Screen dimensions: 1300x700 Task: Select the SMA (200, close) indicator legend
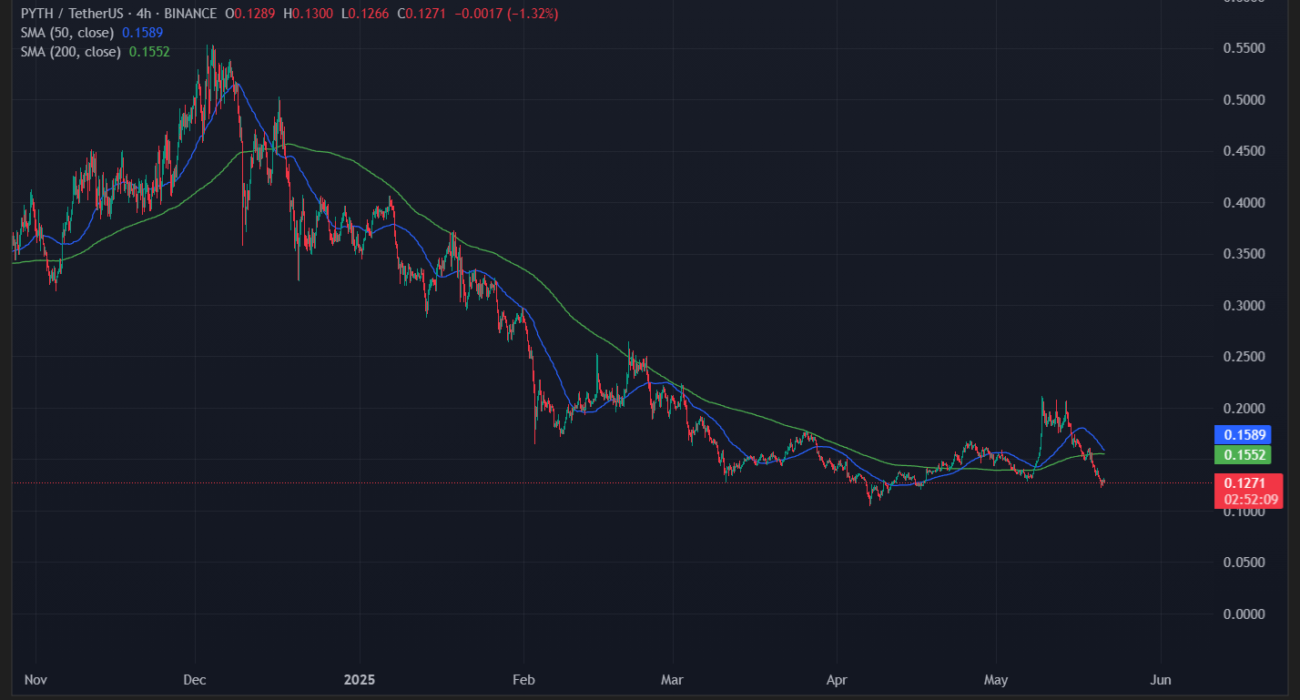point(70,50)
